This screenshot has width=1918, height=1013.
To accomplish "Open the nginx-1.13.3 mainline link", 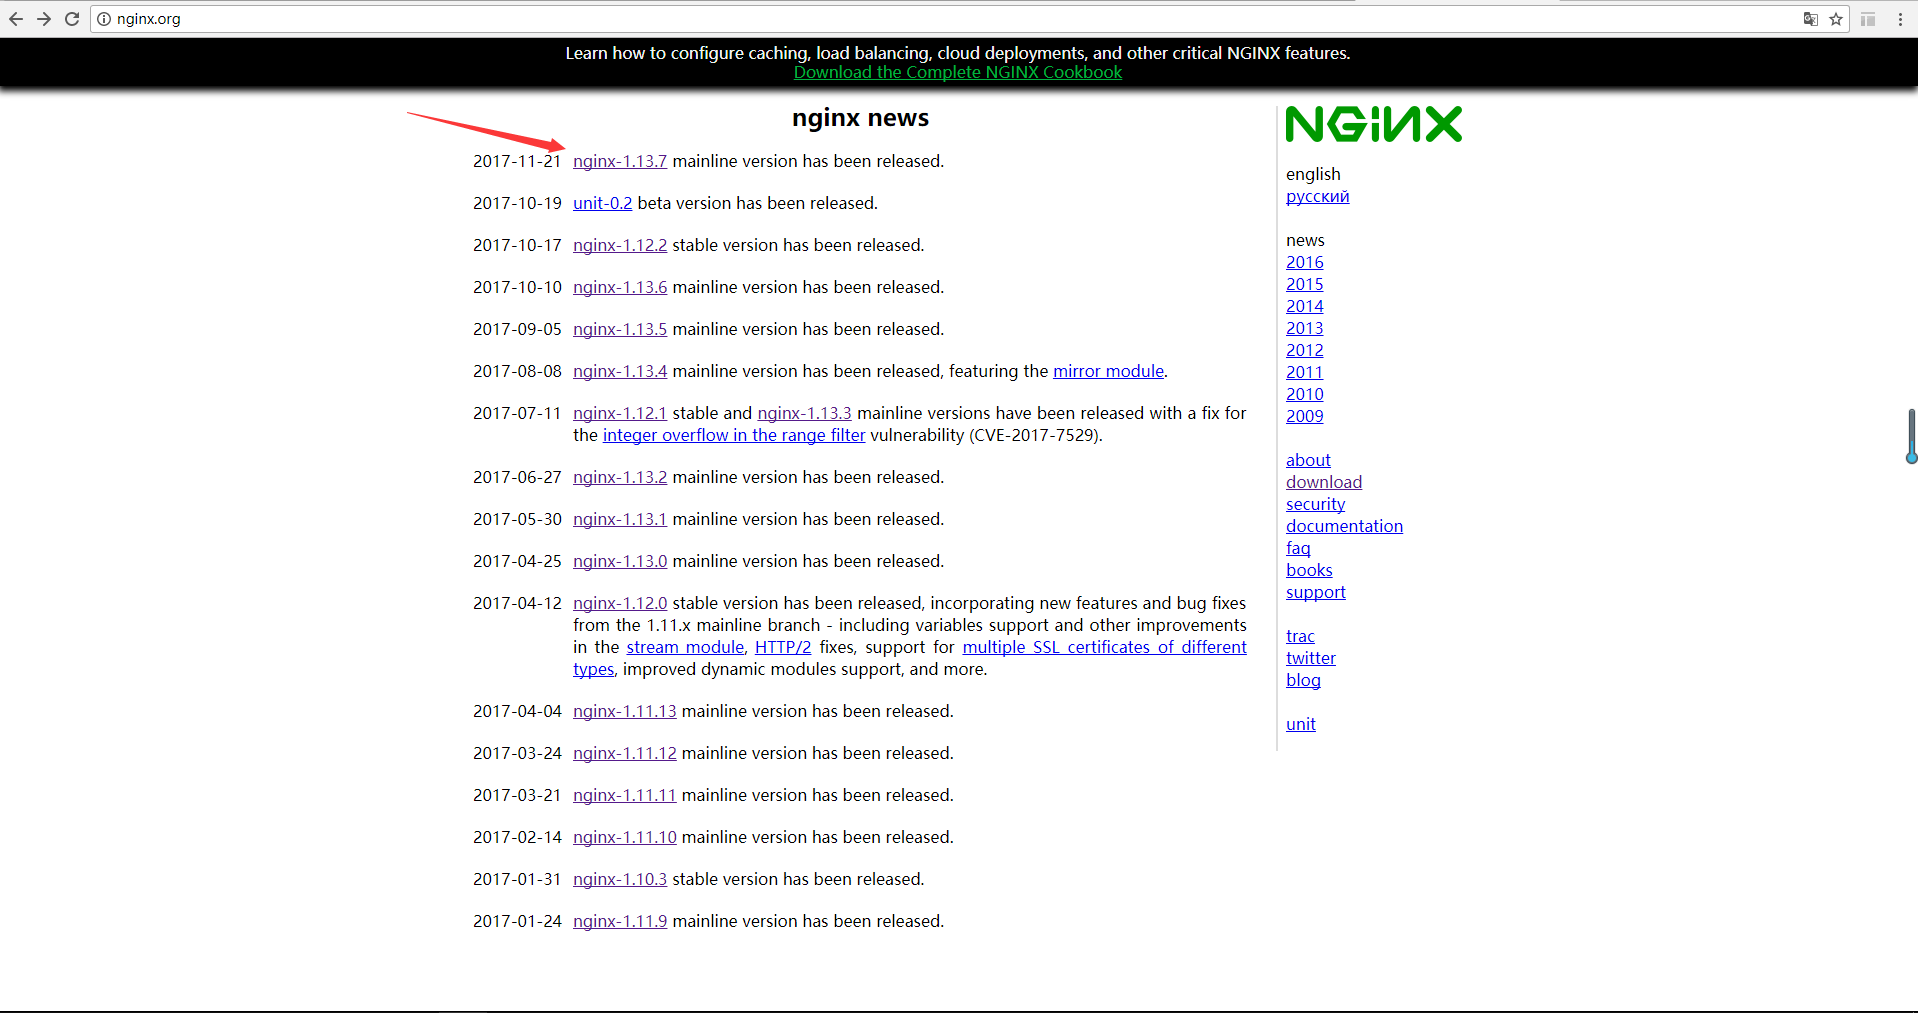I will [804, 413].
